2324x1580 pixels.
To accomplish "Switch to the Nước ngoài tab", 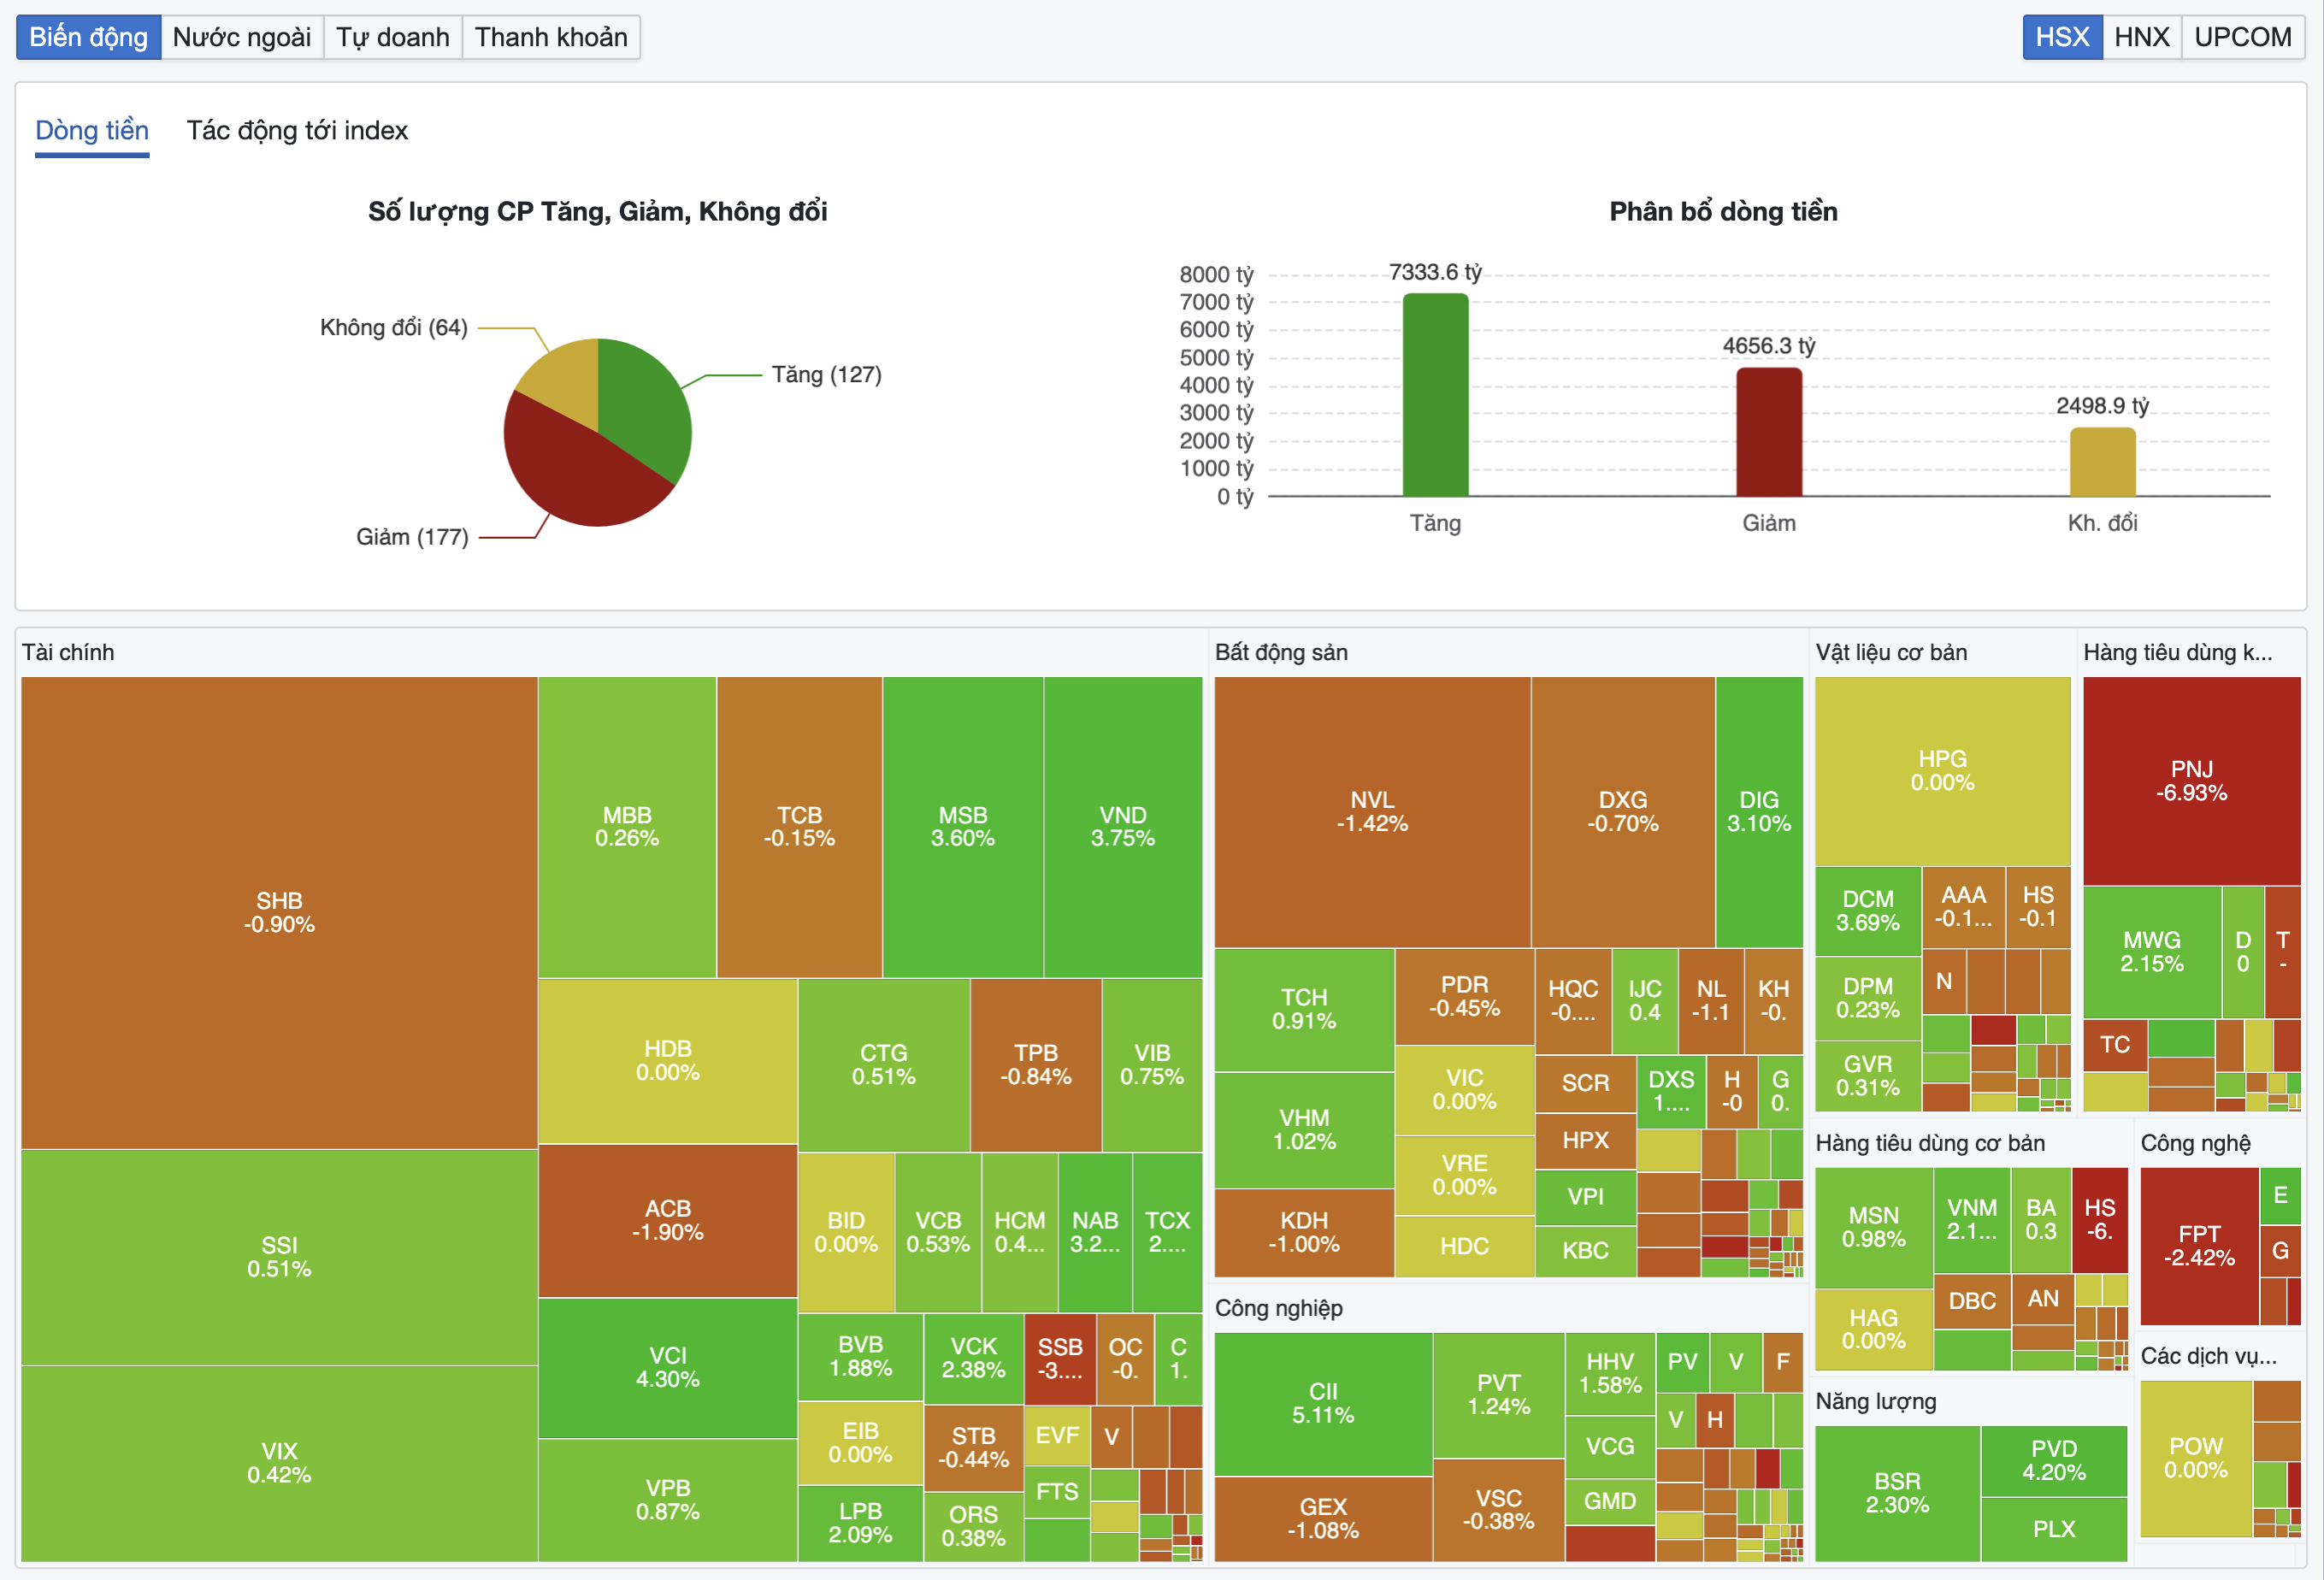I will coord(241,37).
